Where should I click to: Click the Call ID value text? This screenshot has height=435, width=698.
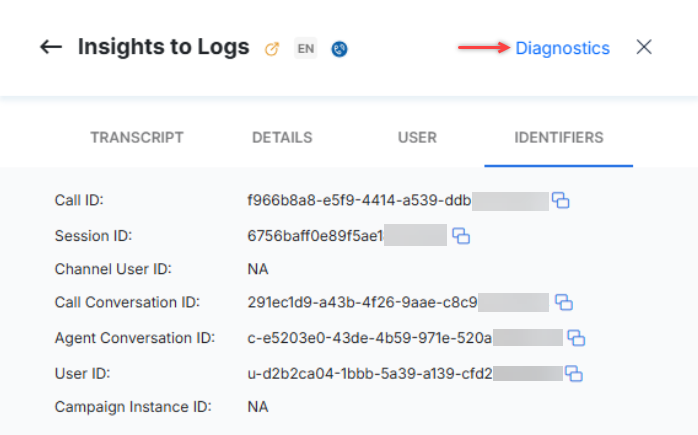pyautogui.click(x=359, y=201)
